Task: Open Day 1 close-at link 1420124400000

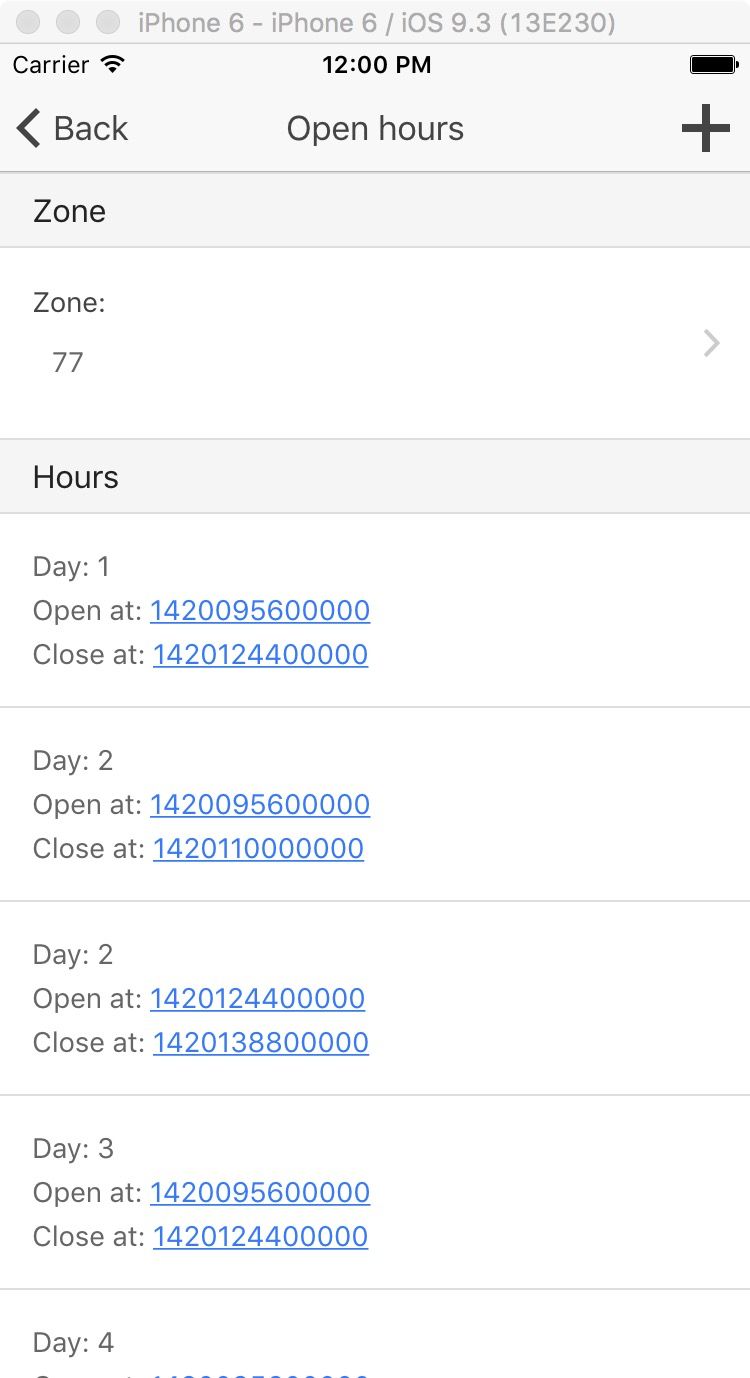Action: point(260,654)
